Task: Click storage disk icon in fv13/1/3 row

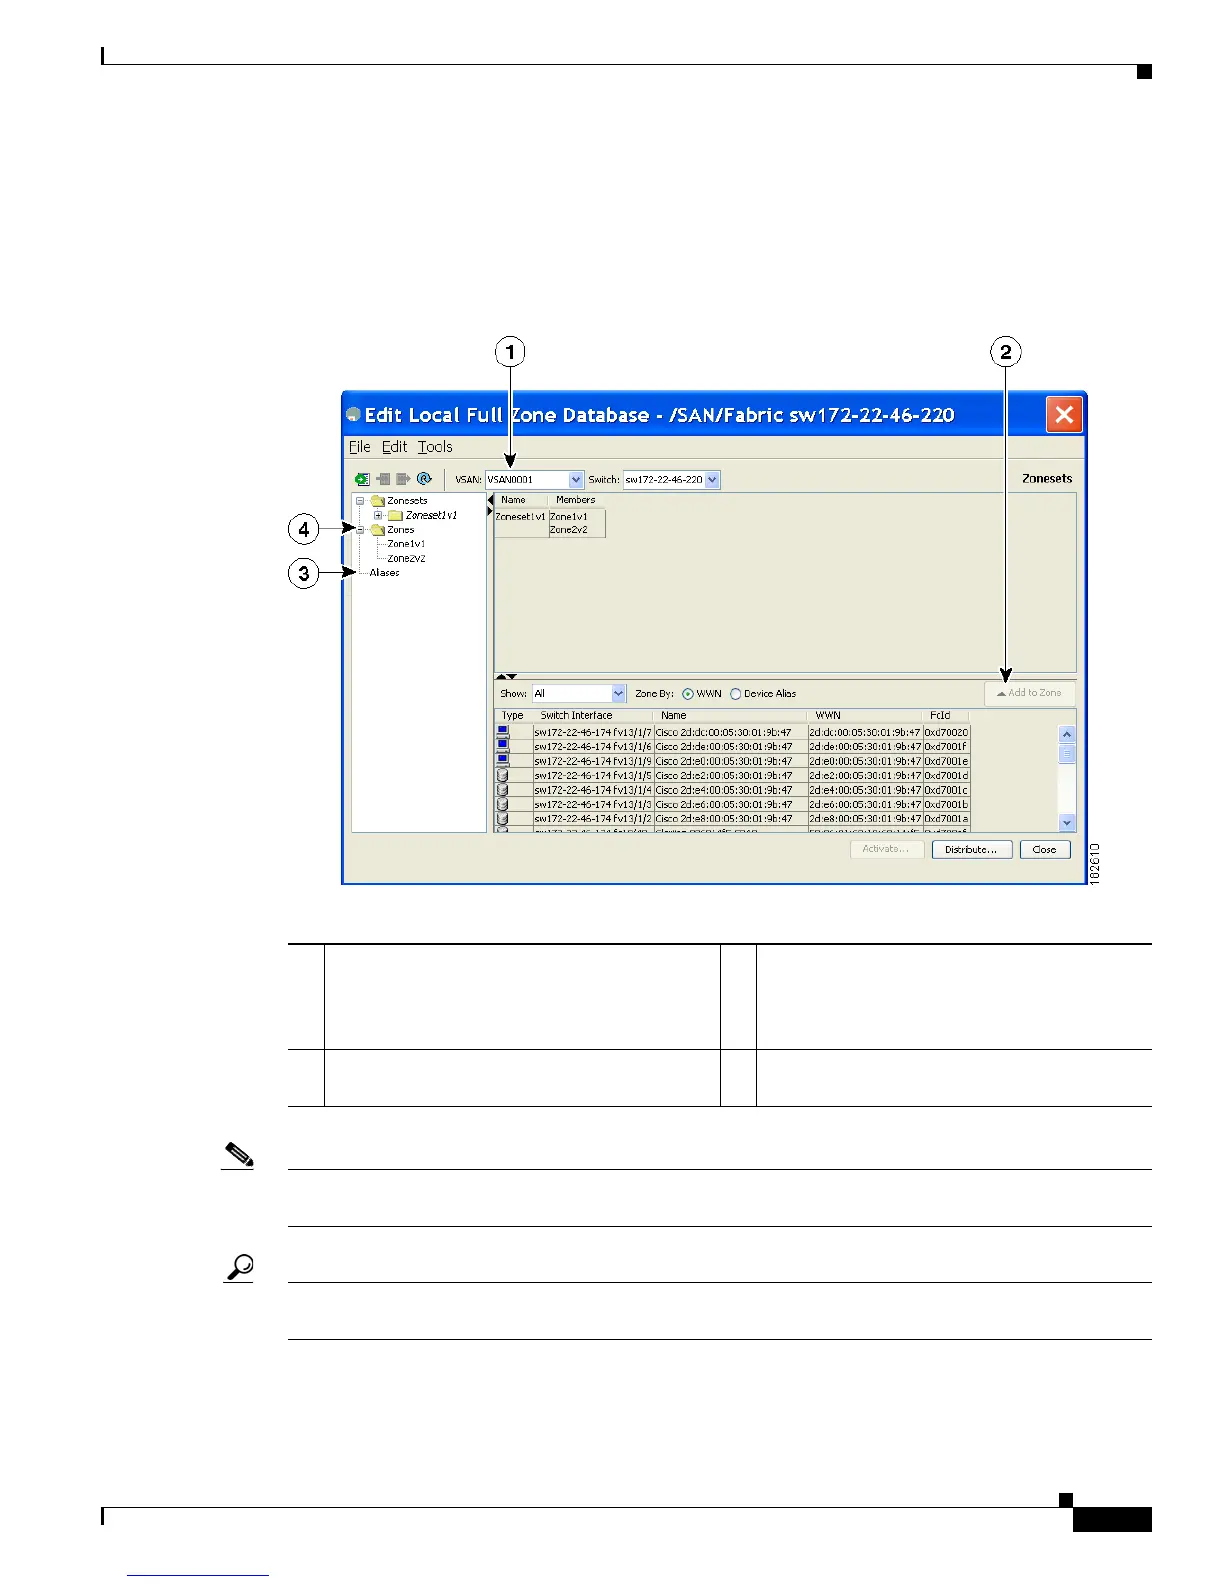Action: (x=503, y=804)
